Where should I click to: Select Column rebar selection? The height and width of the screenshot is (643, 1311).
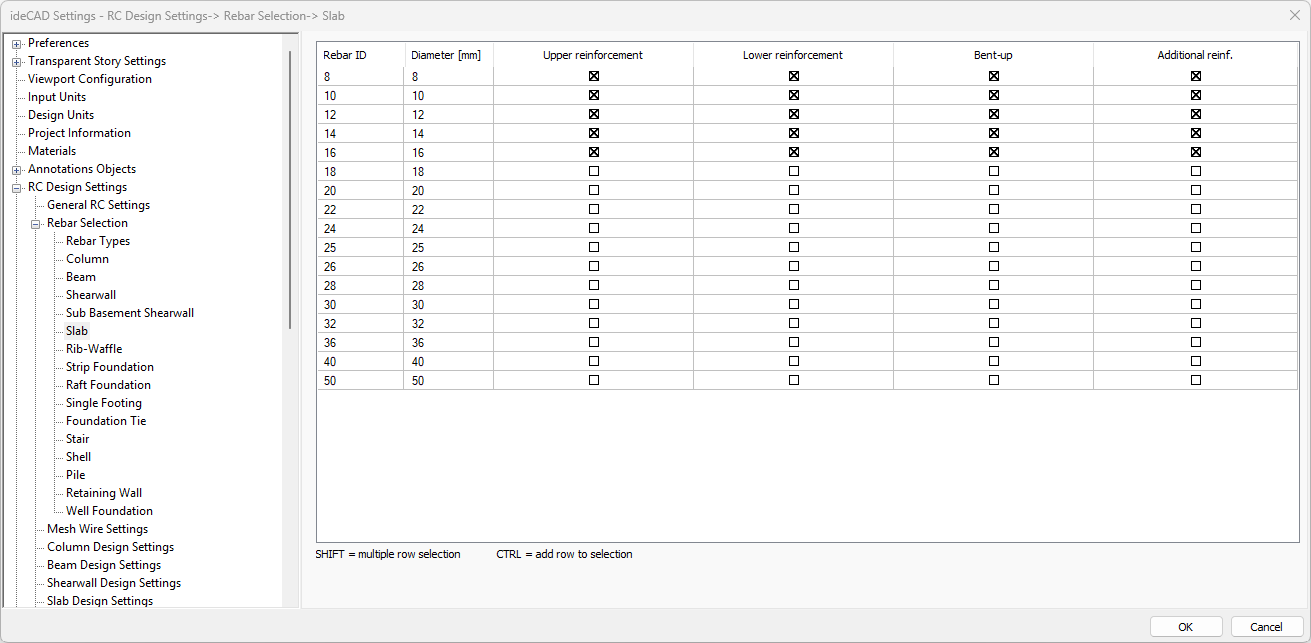pyautogui.click(x=87, y=259)
